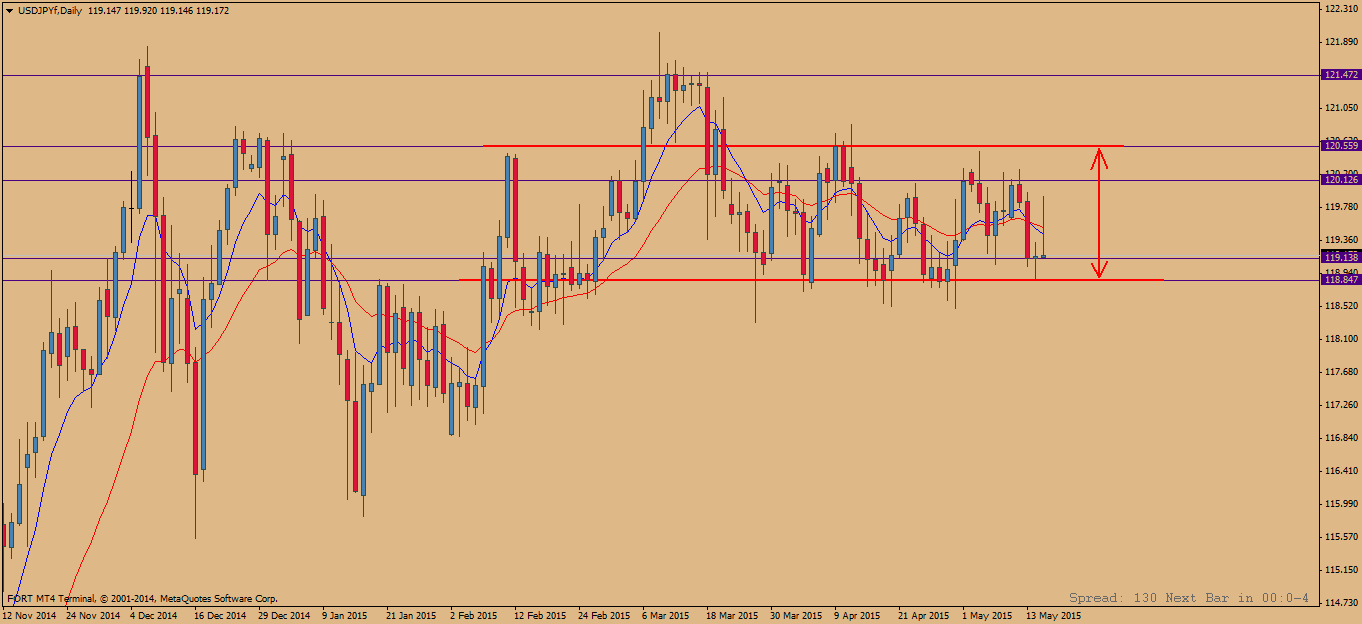Viewport: 1362px width, 624px height.
Task: Click the 116.410 price axis value
Action: click(1340, 471)
